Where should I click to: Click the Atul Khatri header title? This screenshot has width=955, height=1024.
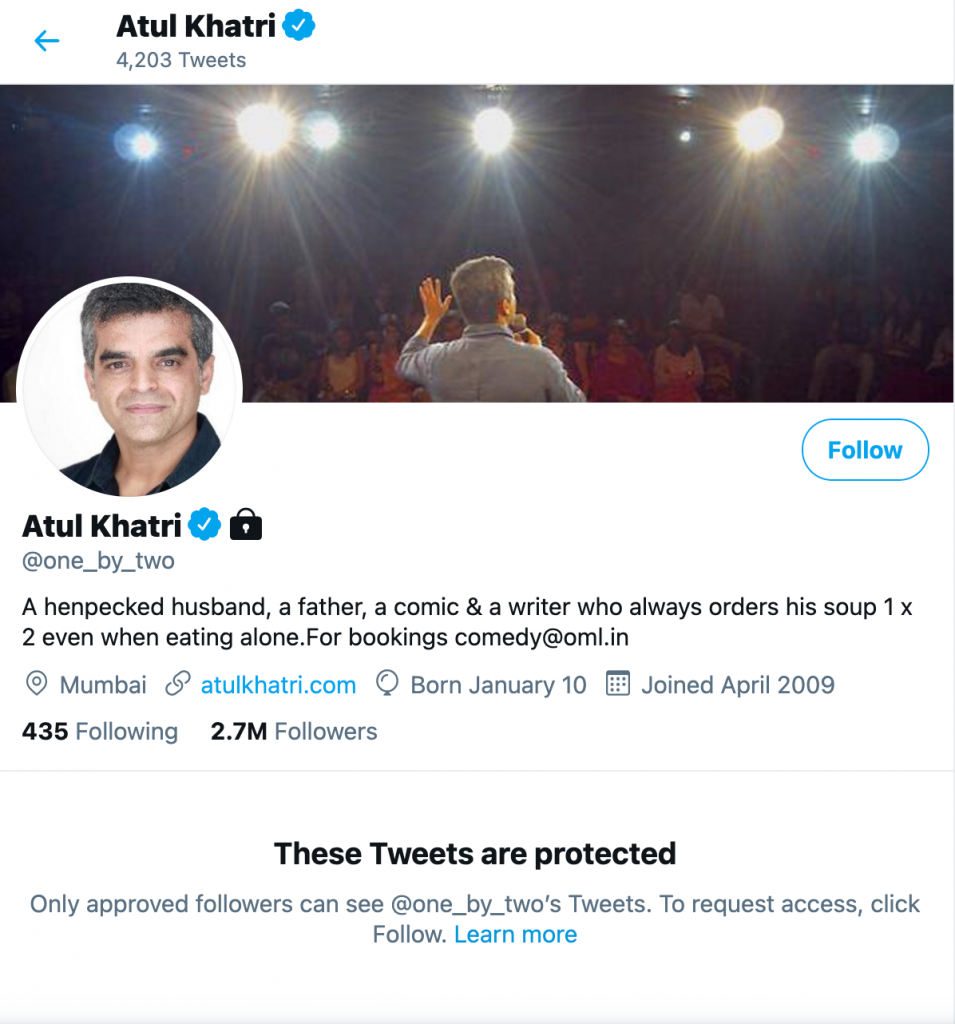pyautogui.click(x=196, y=25)
